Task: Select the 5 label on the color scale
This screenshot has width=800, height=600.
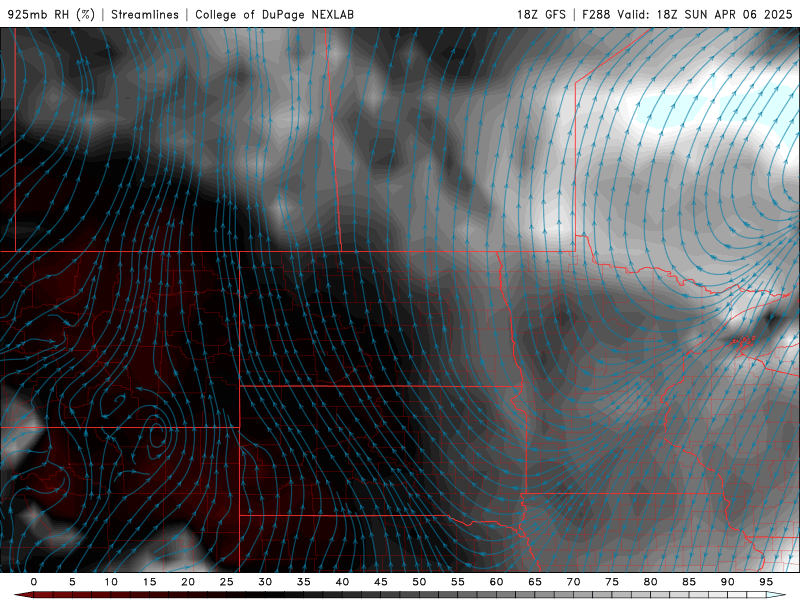Action: pos(72,582)
